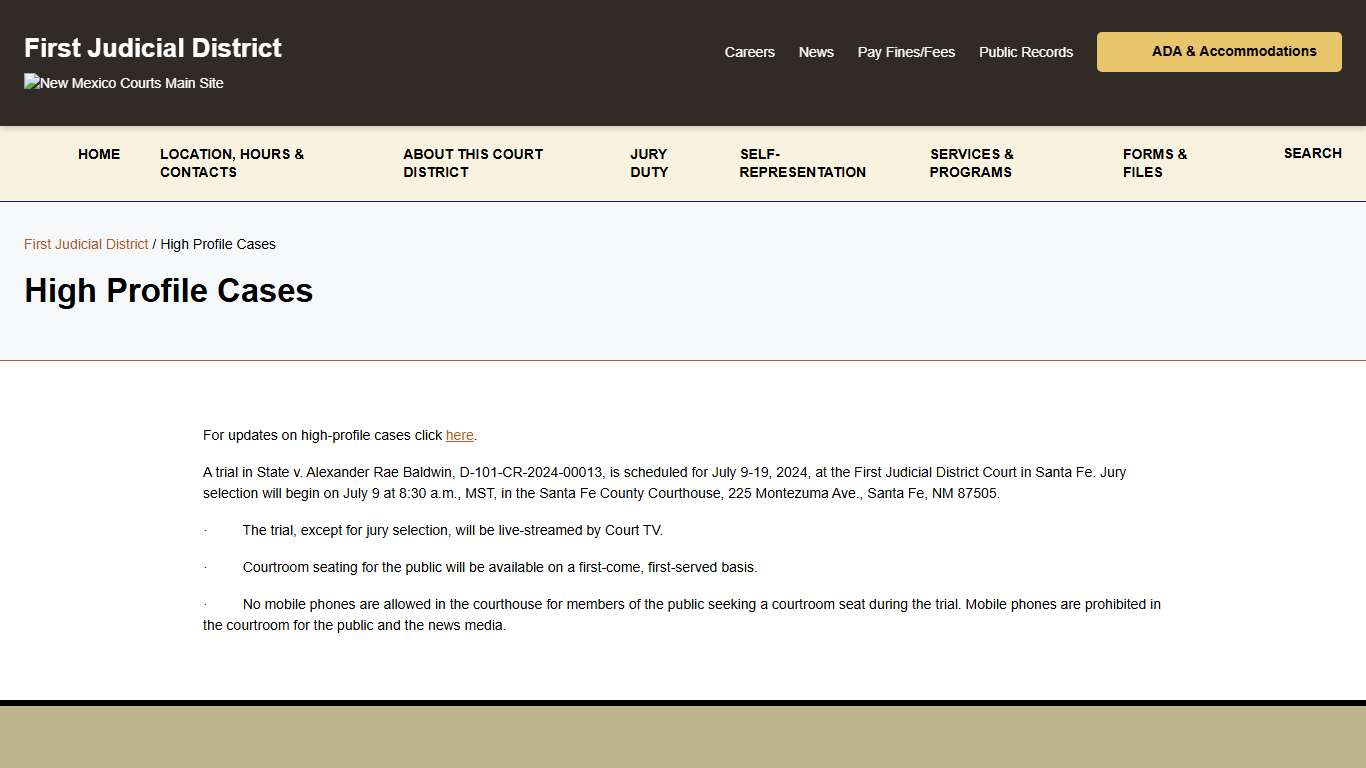Screen dimensions: 1366x768
Task: Follow First Judicial District breadcrumb link
Action: click(x=86, y=244)
